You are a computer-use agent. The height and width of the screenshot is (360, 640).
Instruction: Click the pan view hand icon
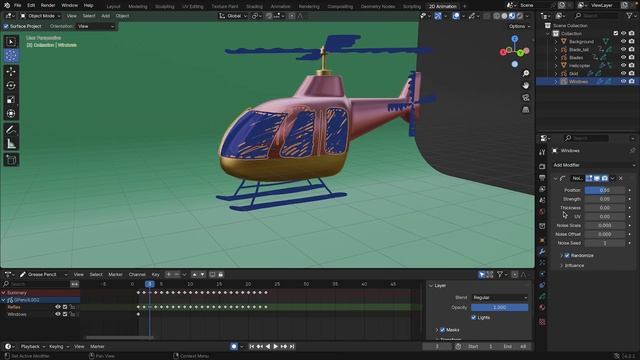pos(526,85)
